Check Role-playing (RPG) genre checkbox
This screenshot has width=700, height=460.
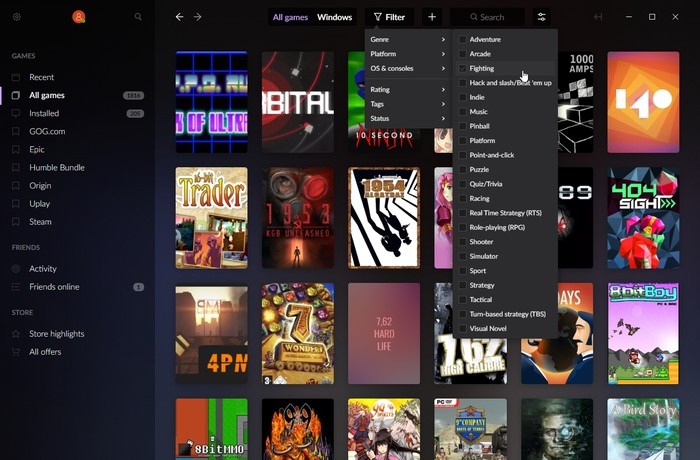click(462, 227)
